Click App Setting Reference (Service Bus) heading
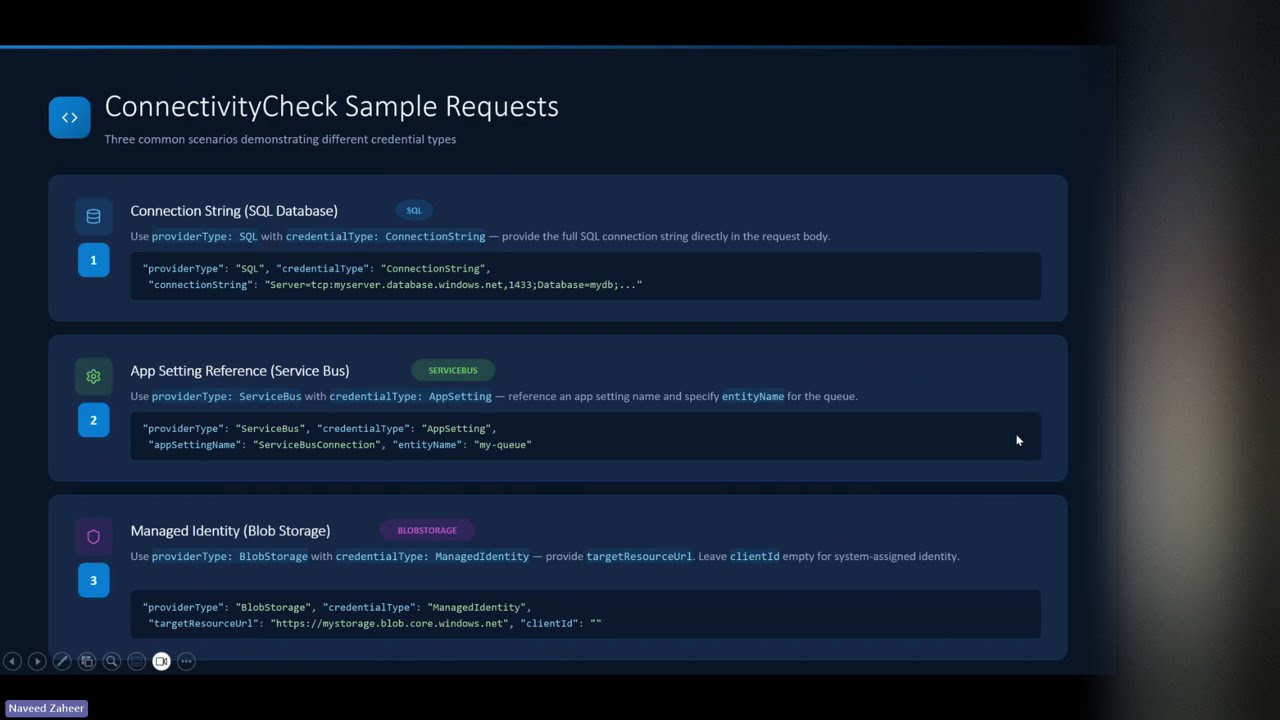Viewport: 1280px width, 720px height. coord(240,370)
